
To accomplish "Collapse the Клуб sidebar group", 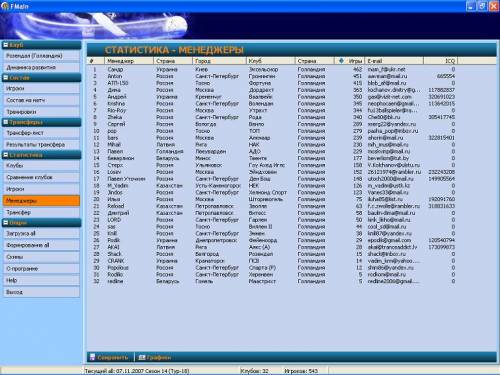I will tap(6, 45).
